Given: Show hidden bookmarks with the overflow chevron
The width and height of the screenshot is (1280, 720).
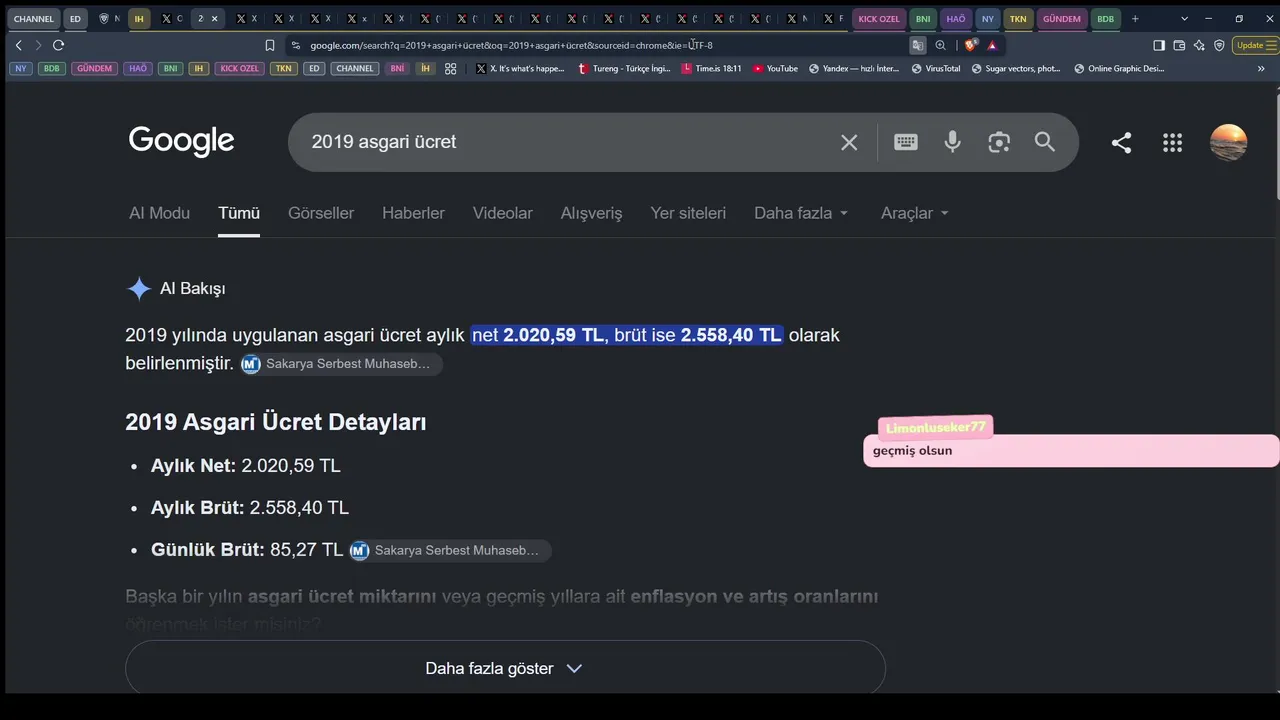Looking at the screenshot, I should [1261, 69].
